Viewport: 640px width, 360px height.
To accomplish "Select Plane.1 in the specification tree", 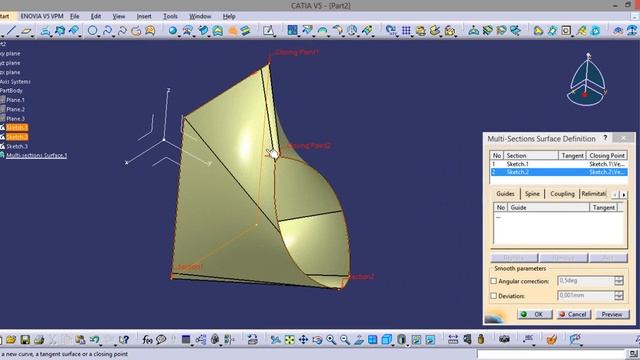I will [16, 100].
